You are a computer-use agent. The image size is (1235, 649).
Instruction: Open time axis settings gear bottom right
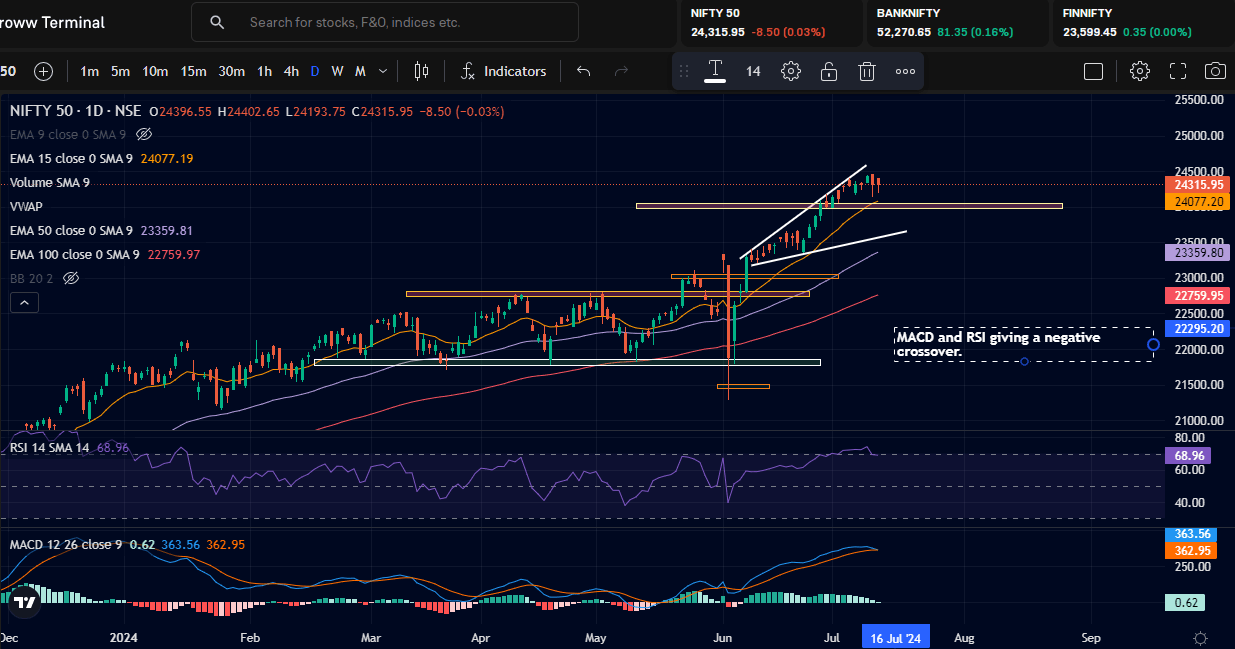1200,637
